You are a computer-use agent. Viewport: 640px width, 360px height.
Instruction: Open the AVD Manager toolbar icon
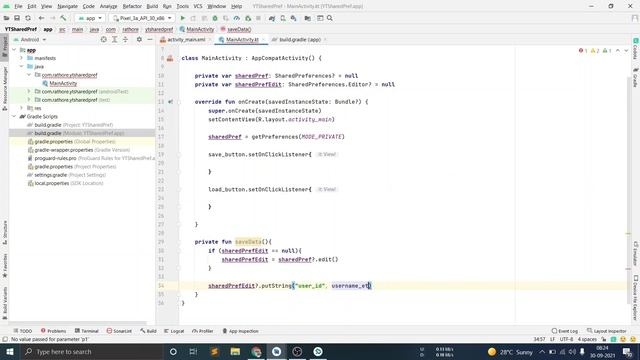click(283, 18)
